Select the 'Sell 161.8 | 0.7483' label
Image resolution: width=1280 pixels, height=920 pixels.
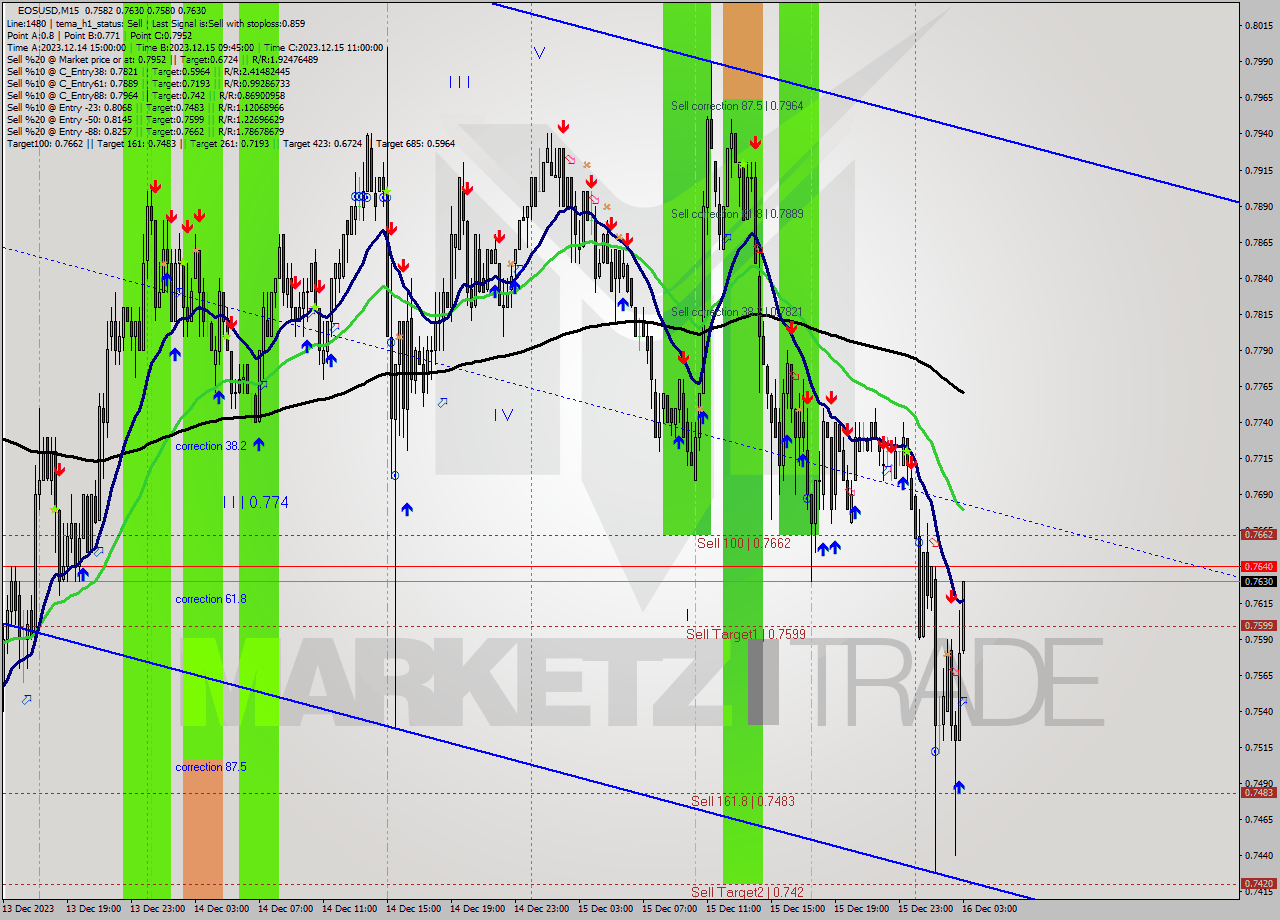[743, 801]
